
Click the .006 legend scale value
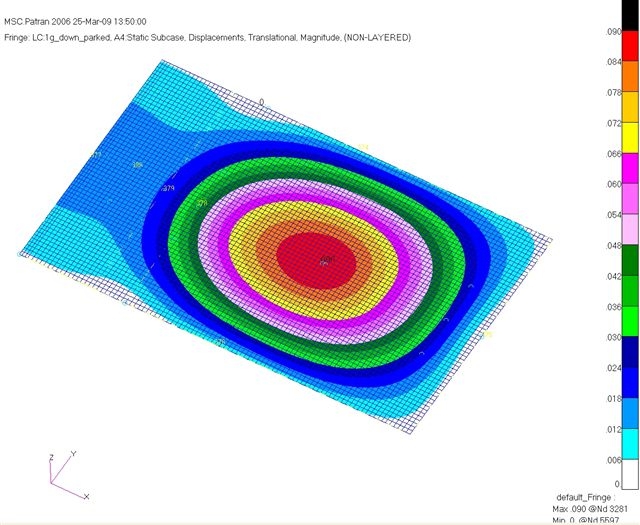tap(613, 460)
